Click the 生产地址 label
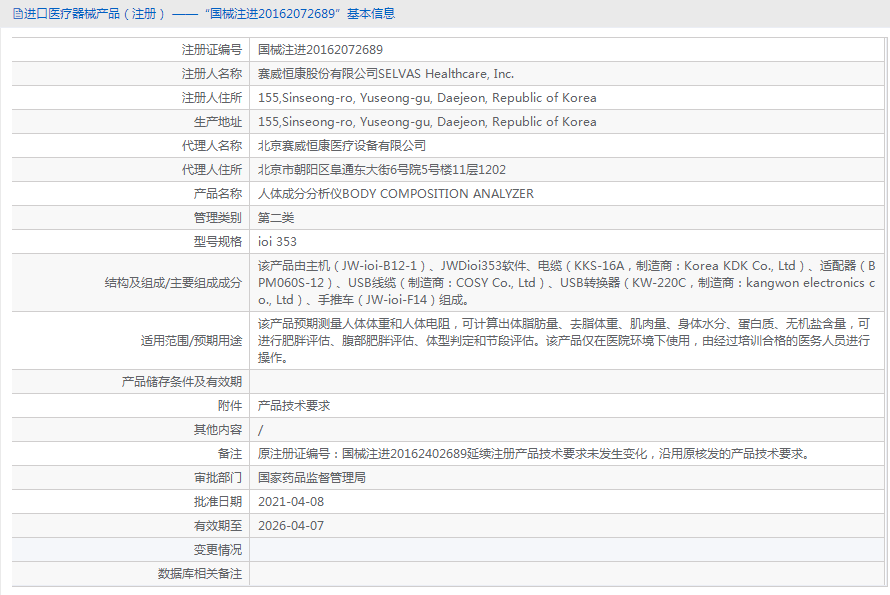890x595 pixels. (x=218, y=122)
